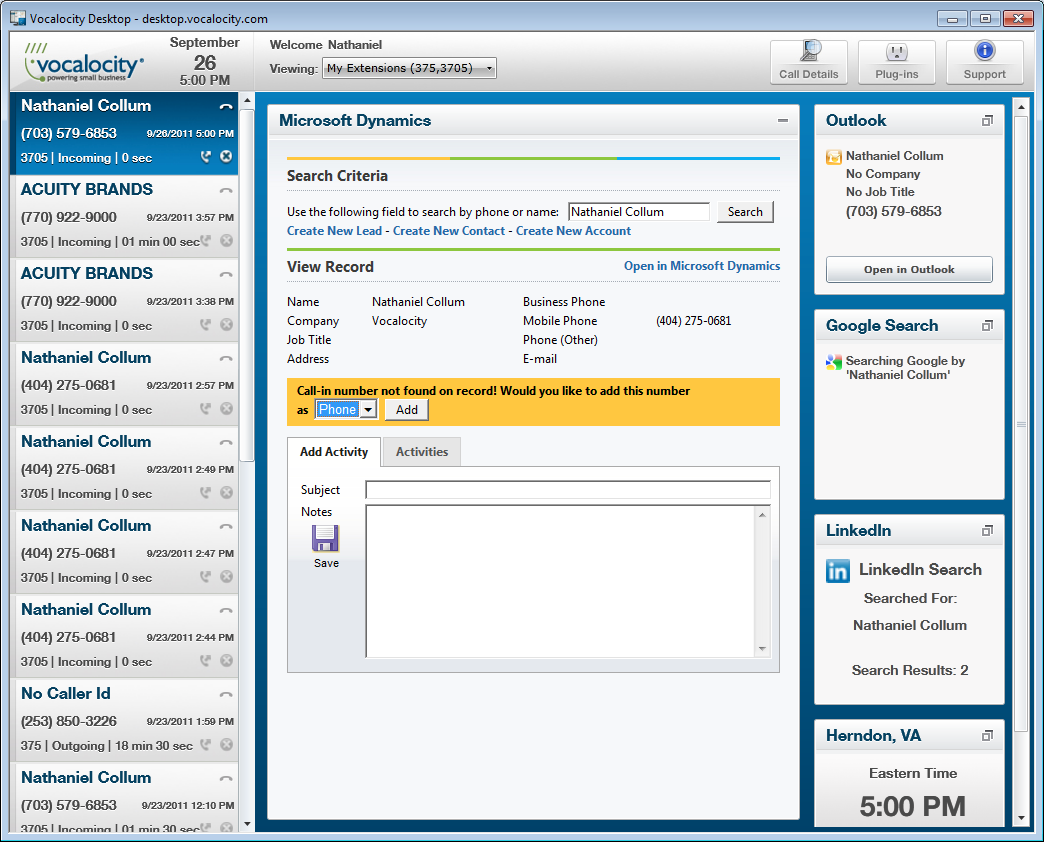Click into the Notes text area
The height and width of the screenshot is (842, 1044).
[x=561, y=581]
